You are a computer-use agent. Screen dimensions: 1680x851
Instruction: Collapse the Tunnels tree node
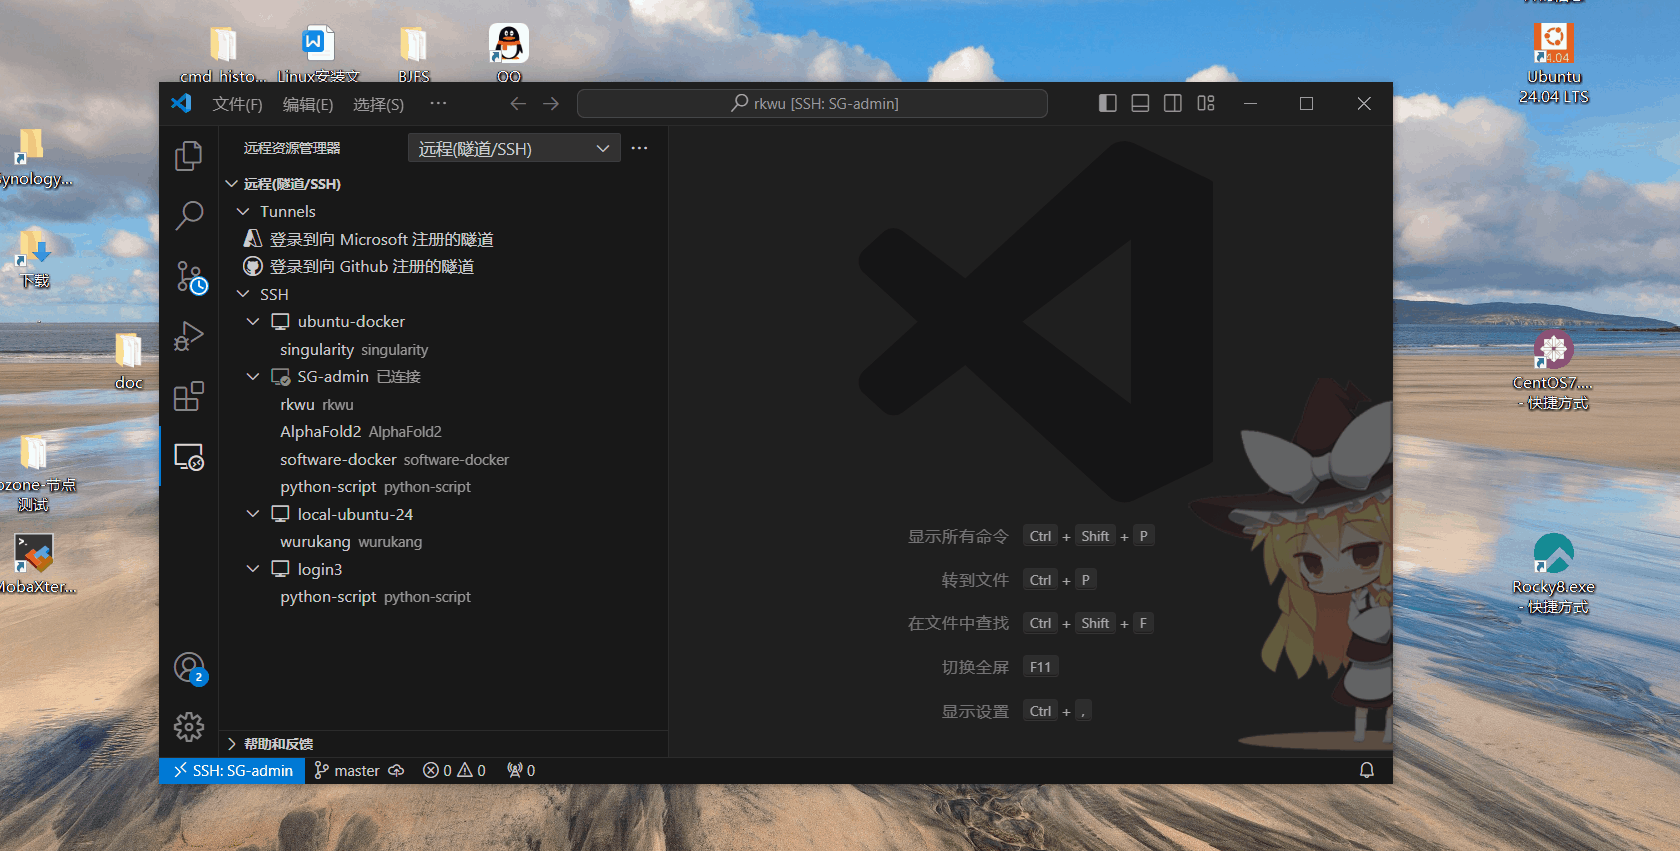click(x=243, y=211)
